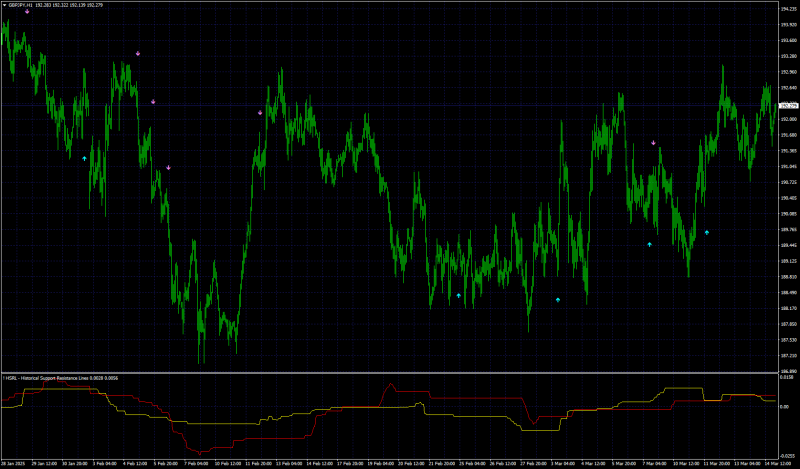Image resolution: width=800 pixels, height=469 pixels.
Task: Select the pink down arrow above 4 Feb 12:00
Action: coord(138,53)
